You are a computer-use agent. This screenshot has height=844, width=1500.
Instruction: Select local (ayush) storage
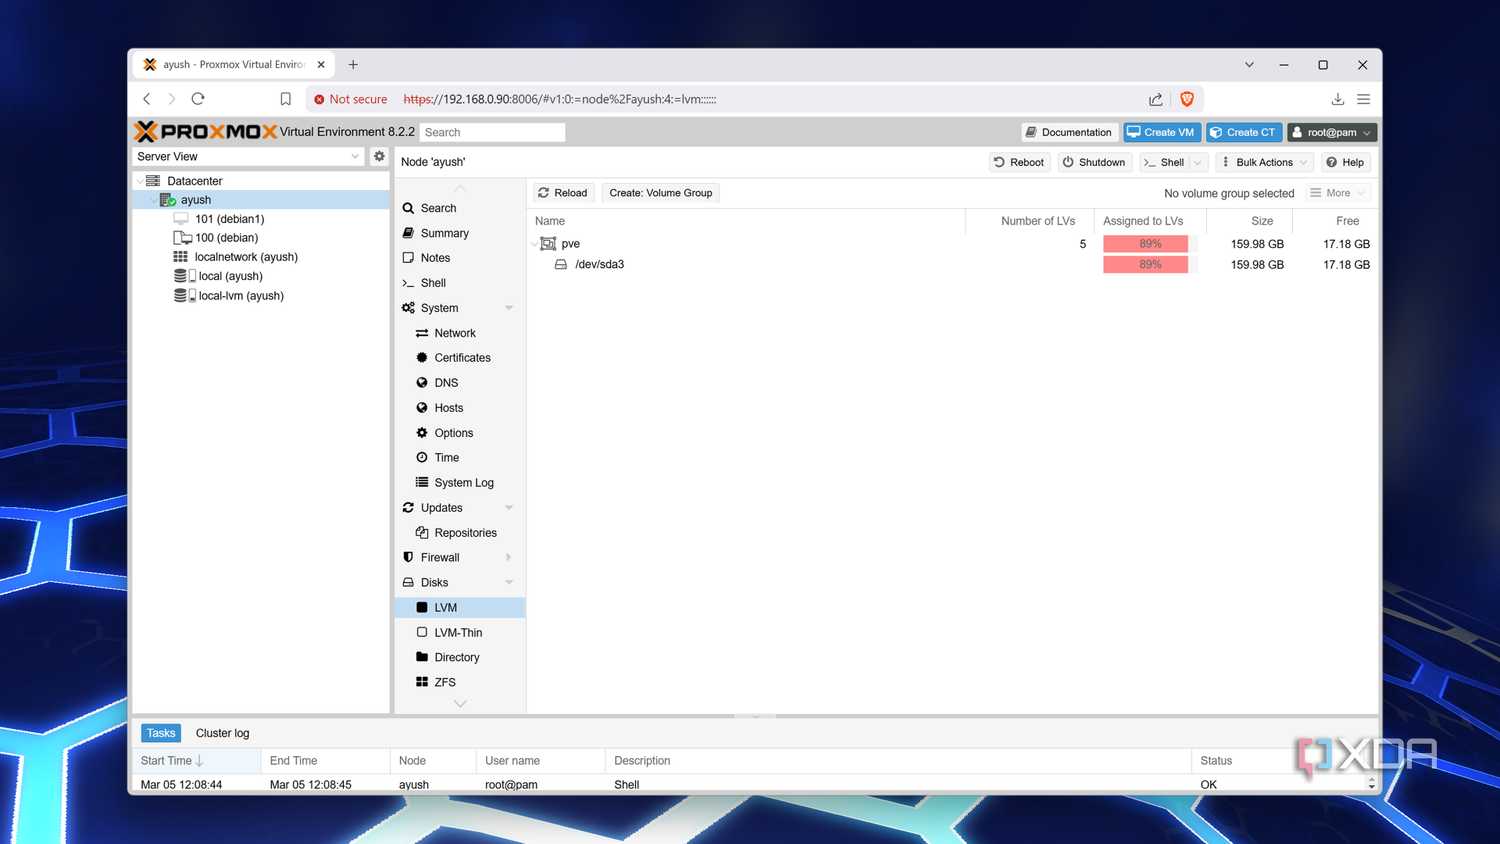click(x=230, y=276)
